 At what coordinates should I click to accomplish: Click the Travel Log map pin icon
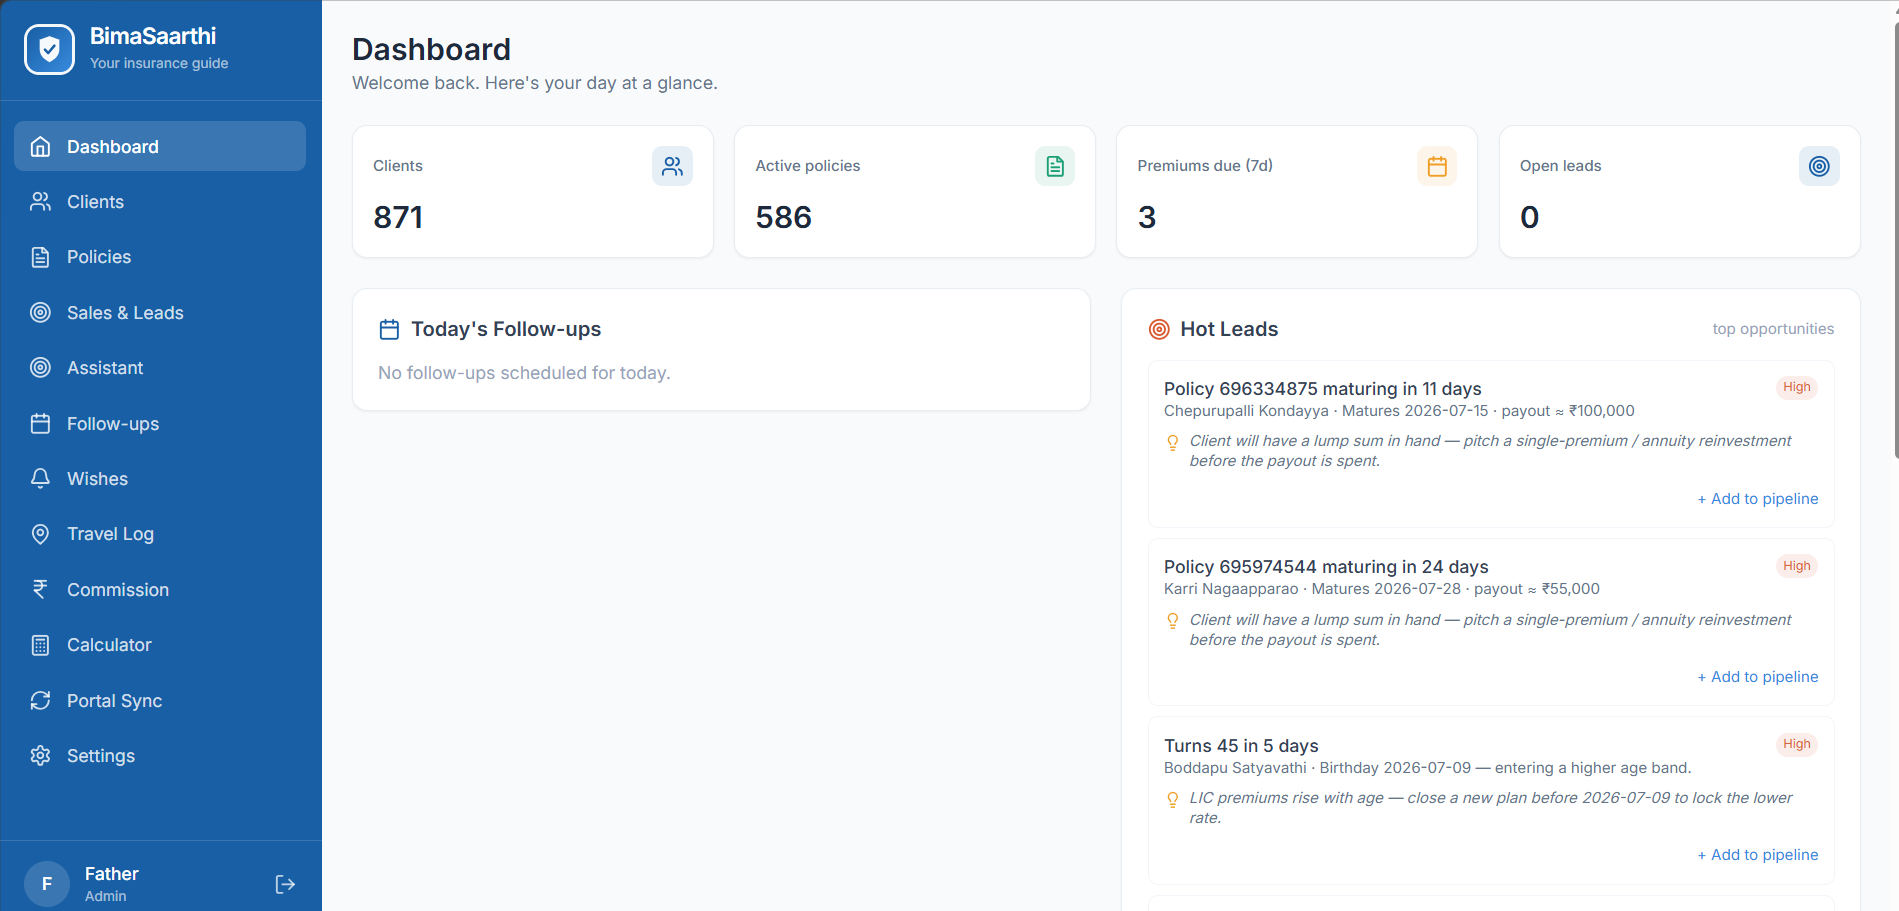(x=40, y=534)
